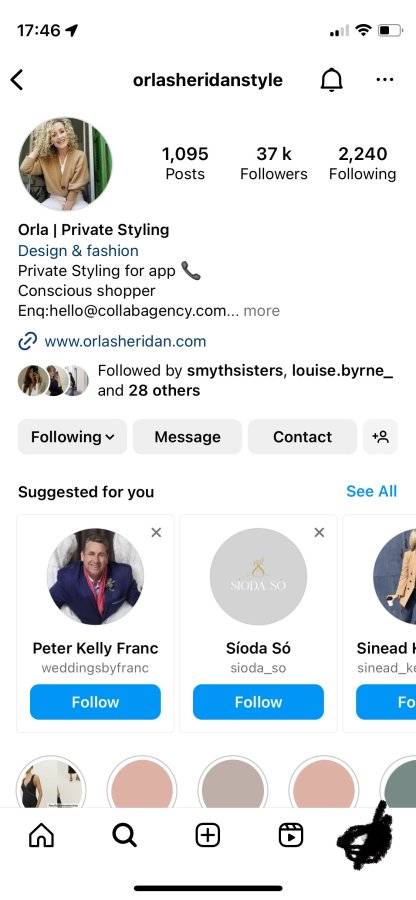This screenshot has width=416, height=900.
Task: Expand the Following dropdown button
Action: (x=72, y=437)
